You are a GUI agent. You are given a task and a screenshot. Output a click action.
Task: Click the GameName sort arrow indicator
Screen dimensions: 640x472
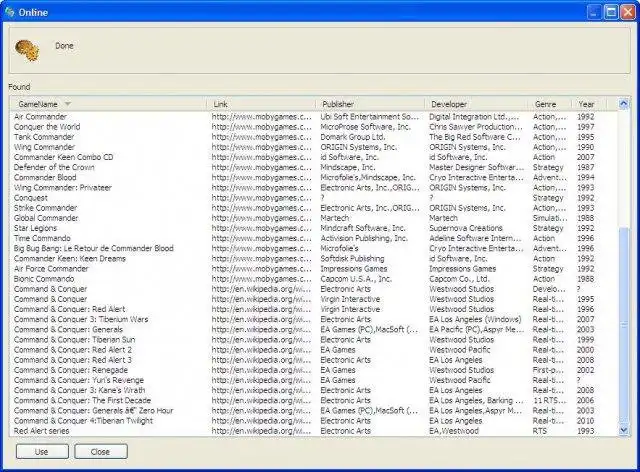point(68,104)
